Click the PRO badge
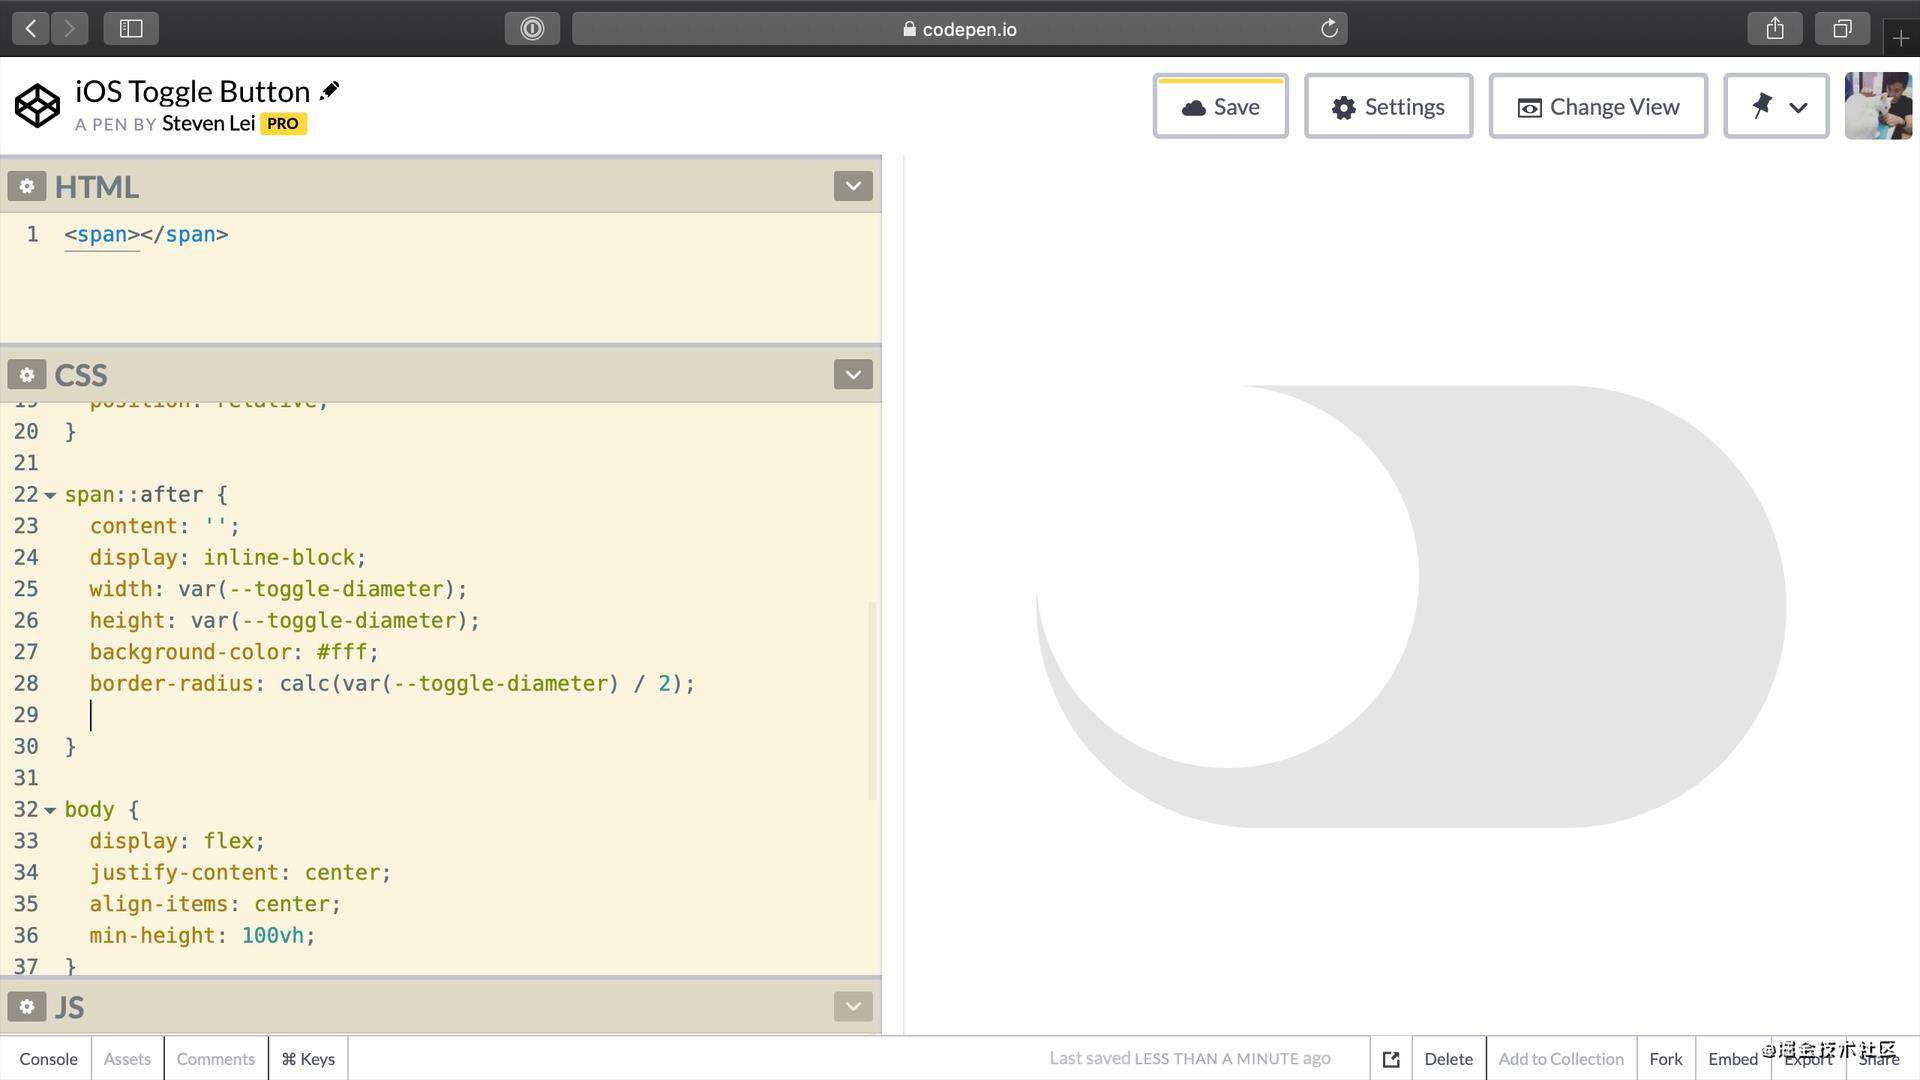 tap(283, 124)
